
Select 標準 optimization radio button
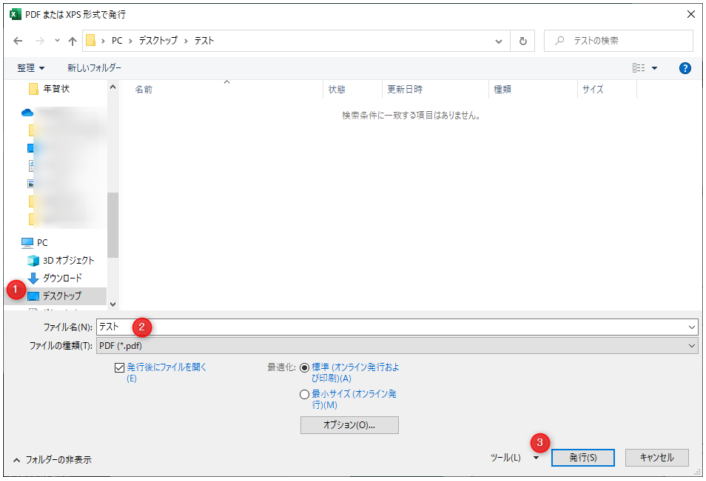(x=305, y=368)
